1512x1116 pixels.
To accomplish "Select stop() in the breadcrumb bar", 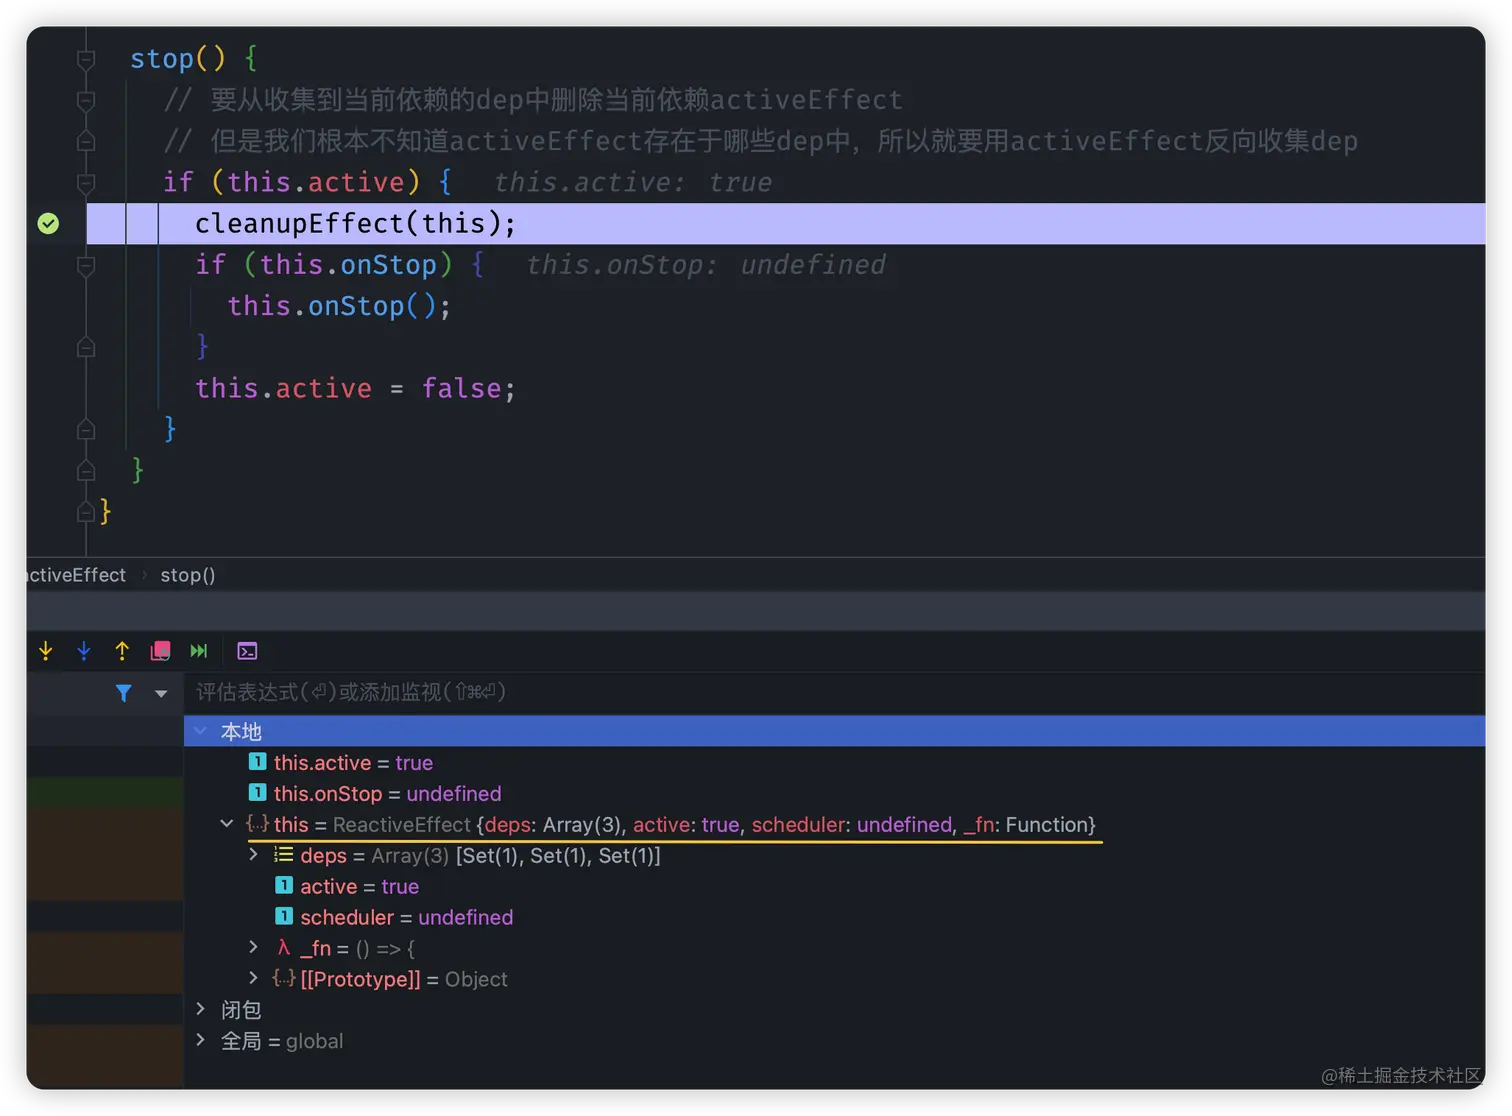I will (x=188, y=575).
